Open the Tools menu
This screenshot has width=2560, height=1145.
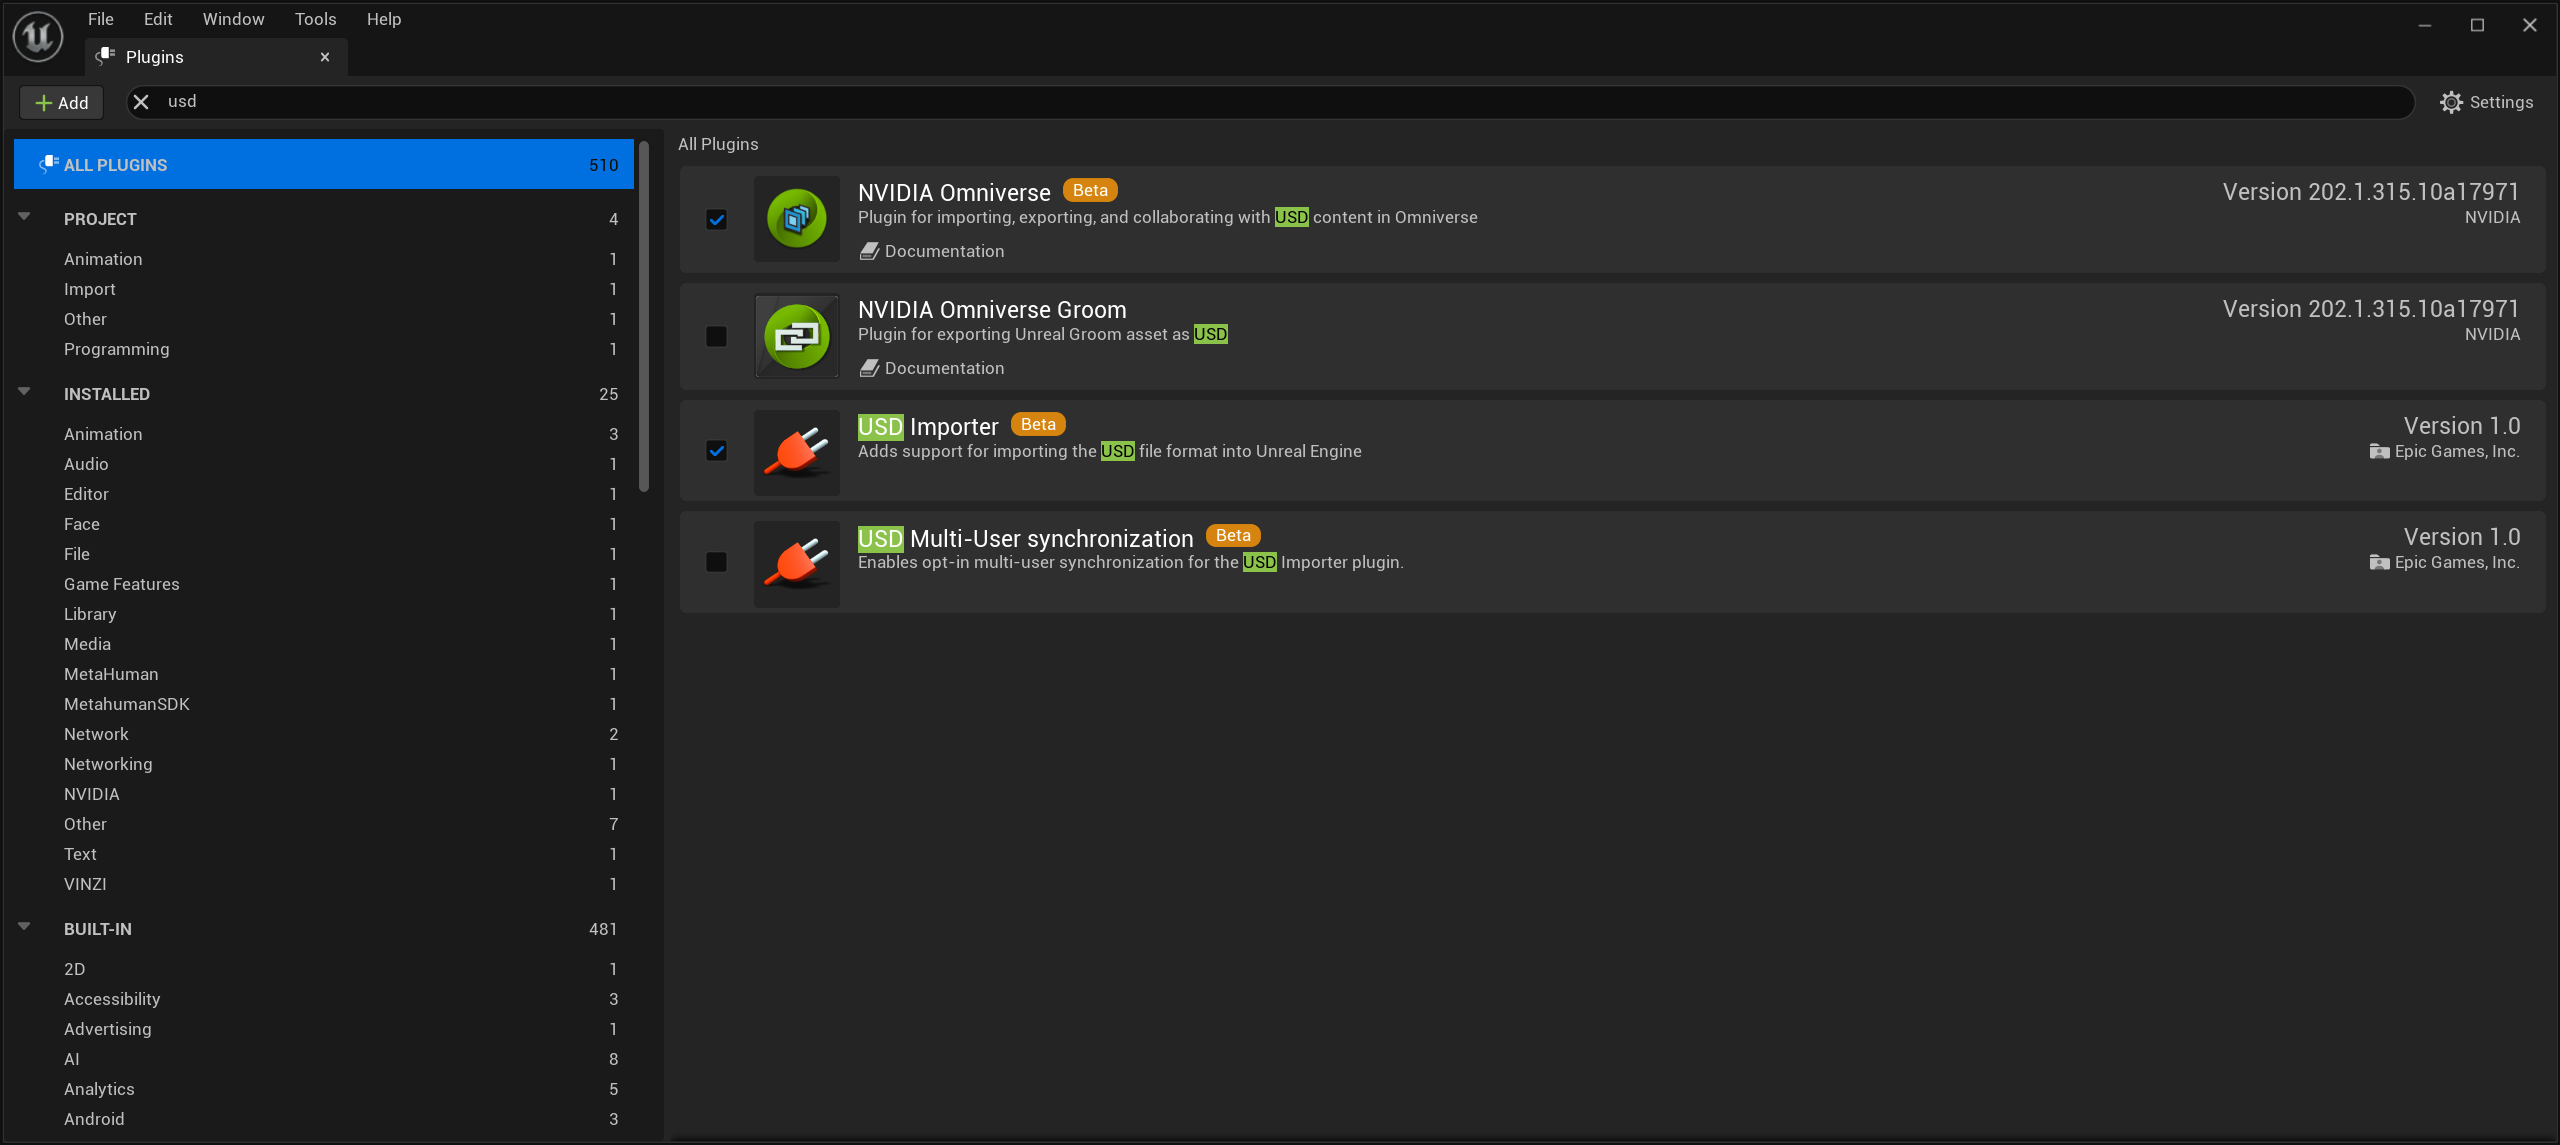click(315, 19)
